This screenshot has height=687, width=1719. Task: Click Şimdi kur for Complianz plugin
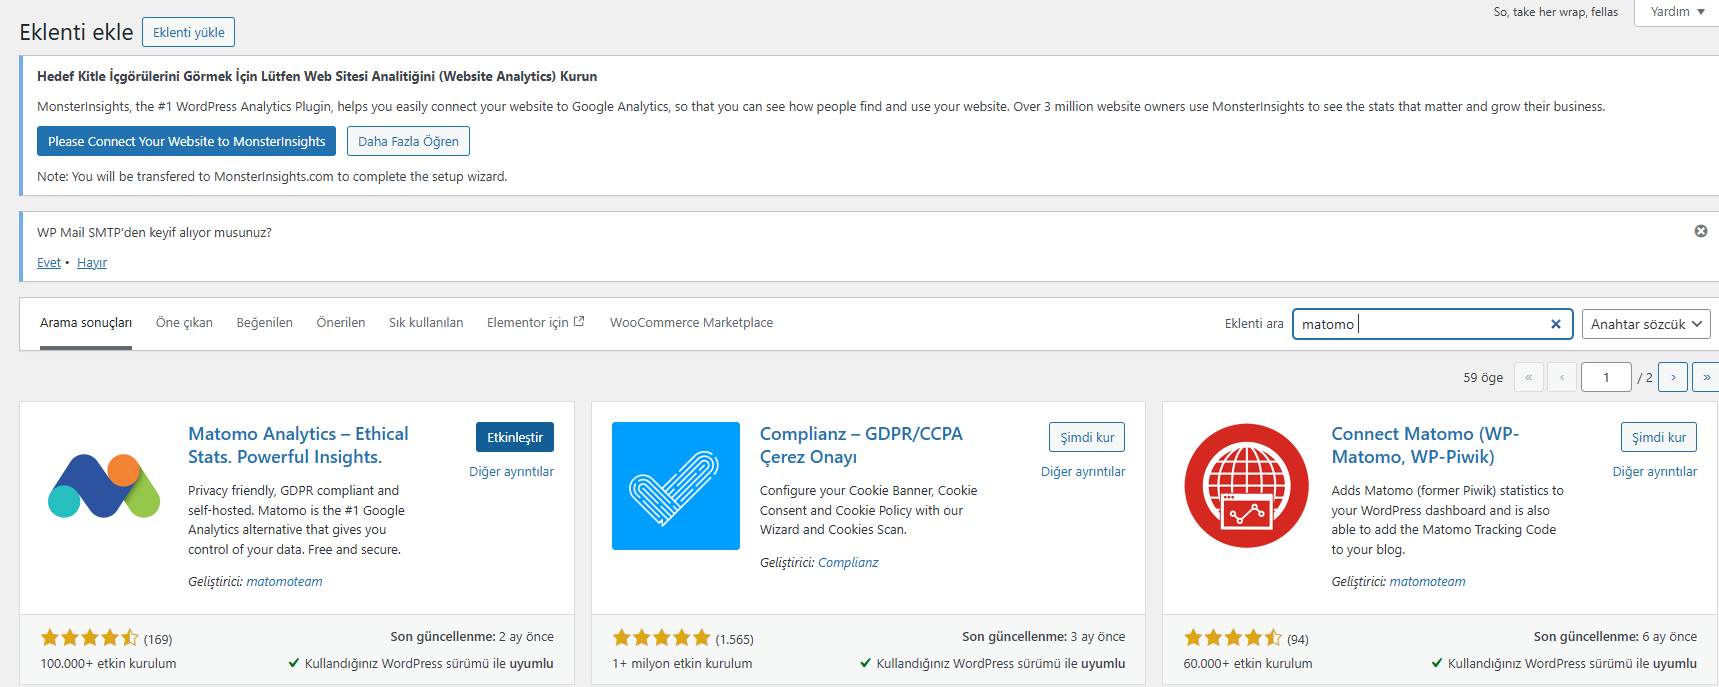(1086, 437)
